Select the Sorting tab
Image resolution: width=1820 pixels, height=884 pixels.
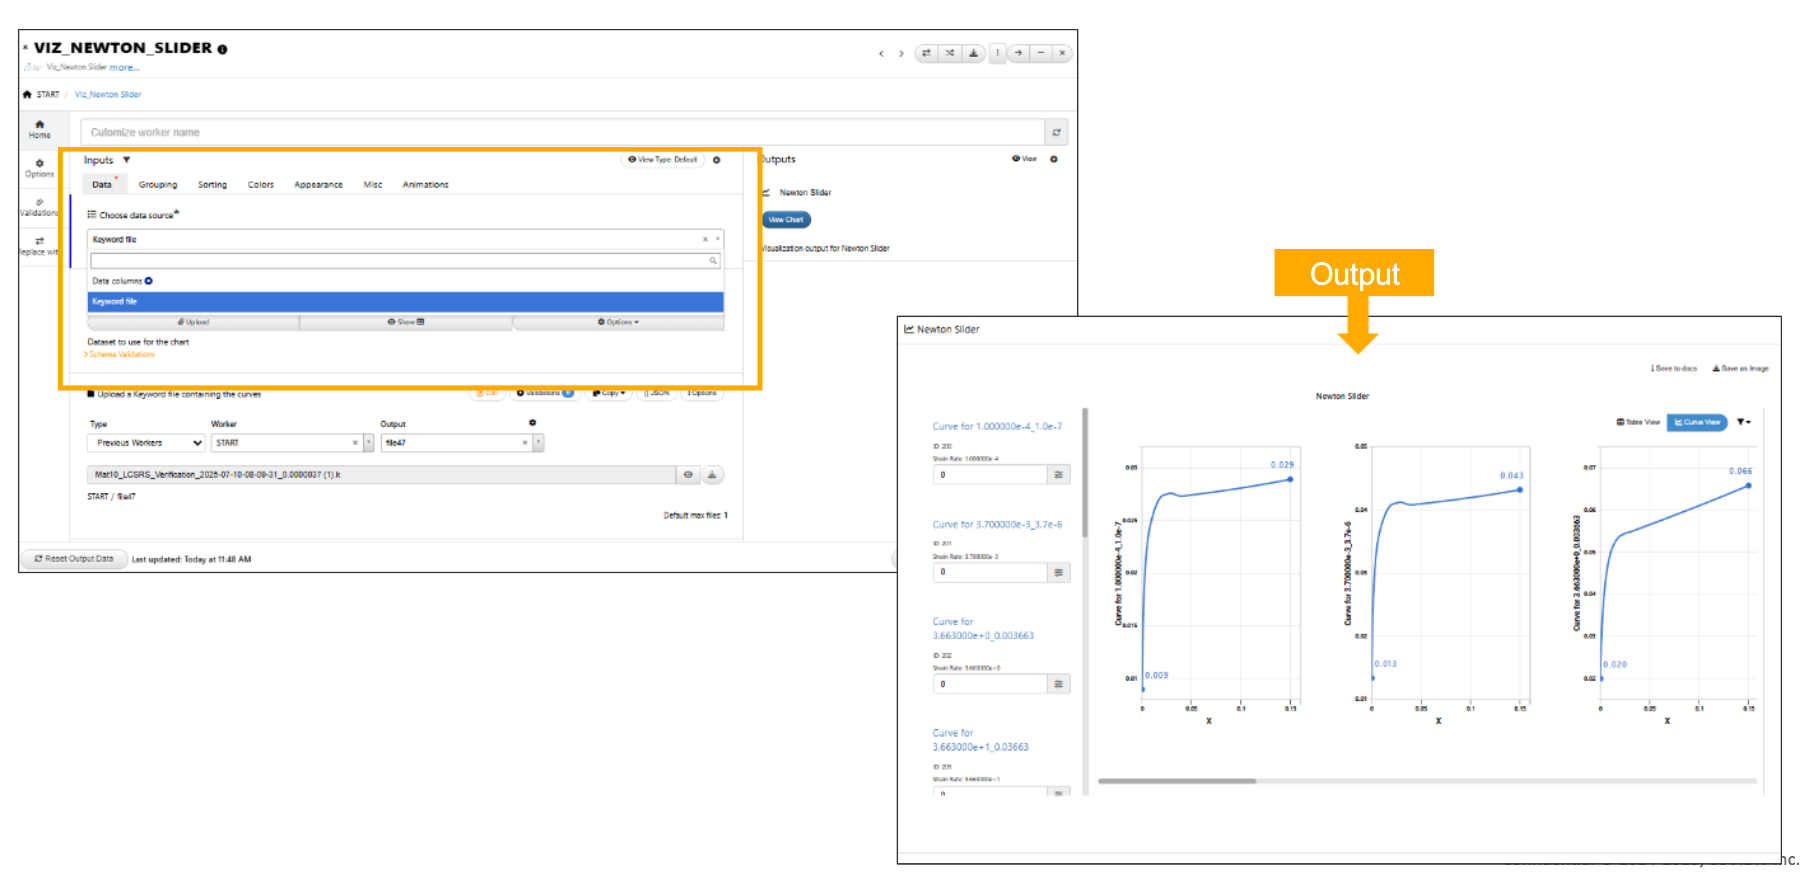(212, 185)
